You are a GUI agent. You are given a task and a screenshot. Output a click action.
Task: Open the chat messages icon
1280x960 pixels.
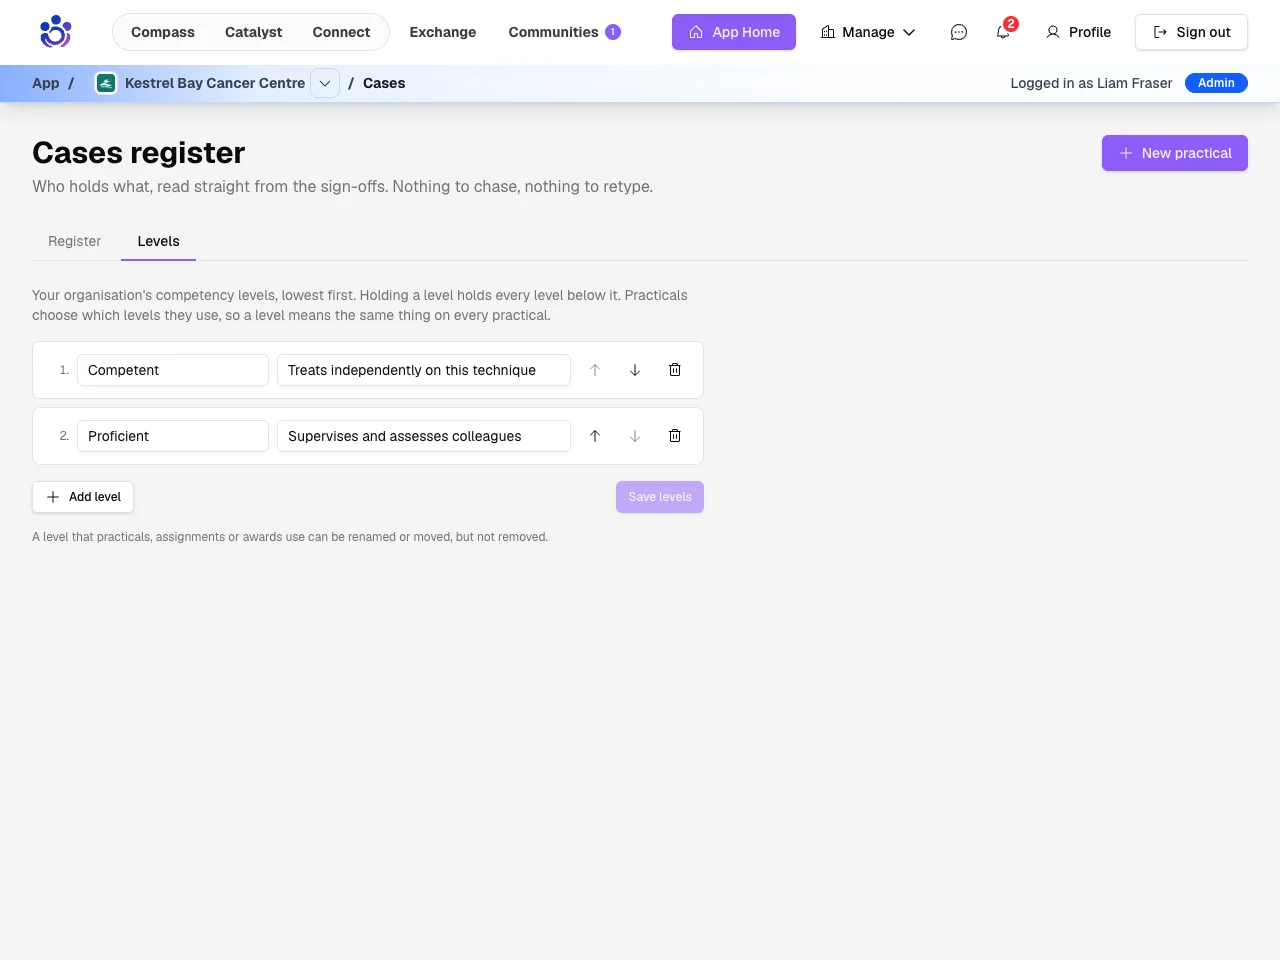(x=958, y=32)
